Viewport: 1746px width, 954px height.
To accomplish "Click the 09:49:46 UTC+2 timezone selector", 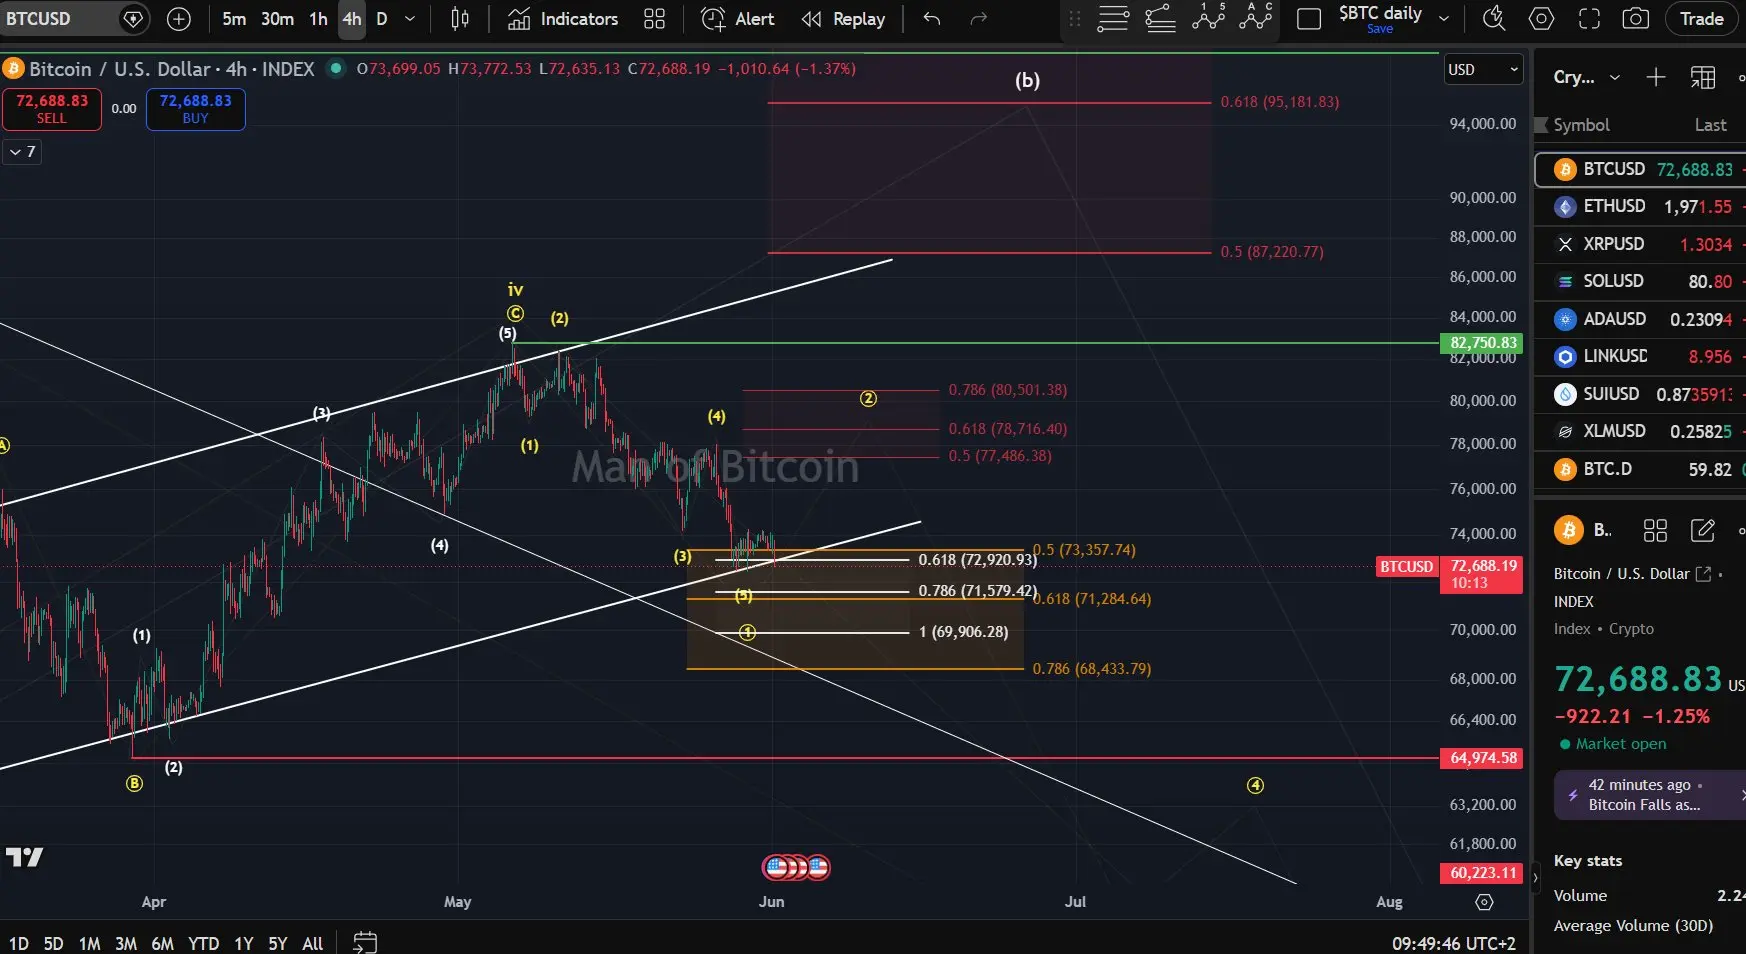I will [x=1454, y=943].
